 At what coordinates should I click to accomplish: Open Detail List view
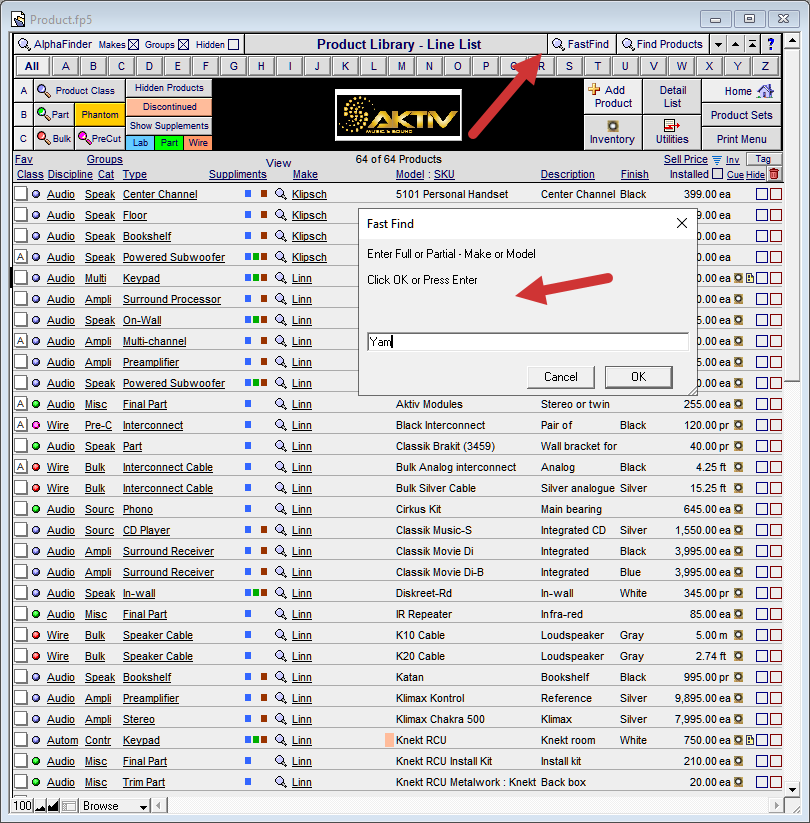click(x=672, y=97)
